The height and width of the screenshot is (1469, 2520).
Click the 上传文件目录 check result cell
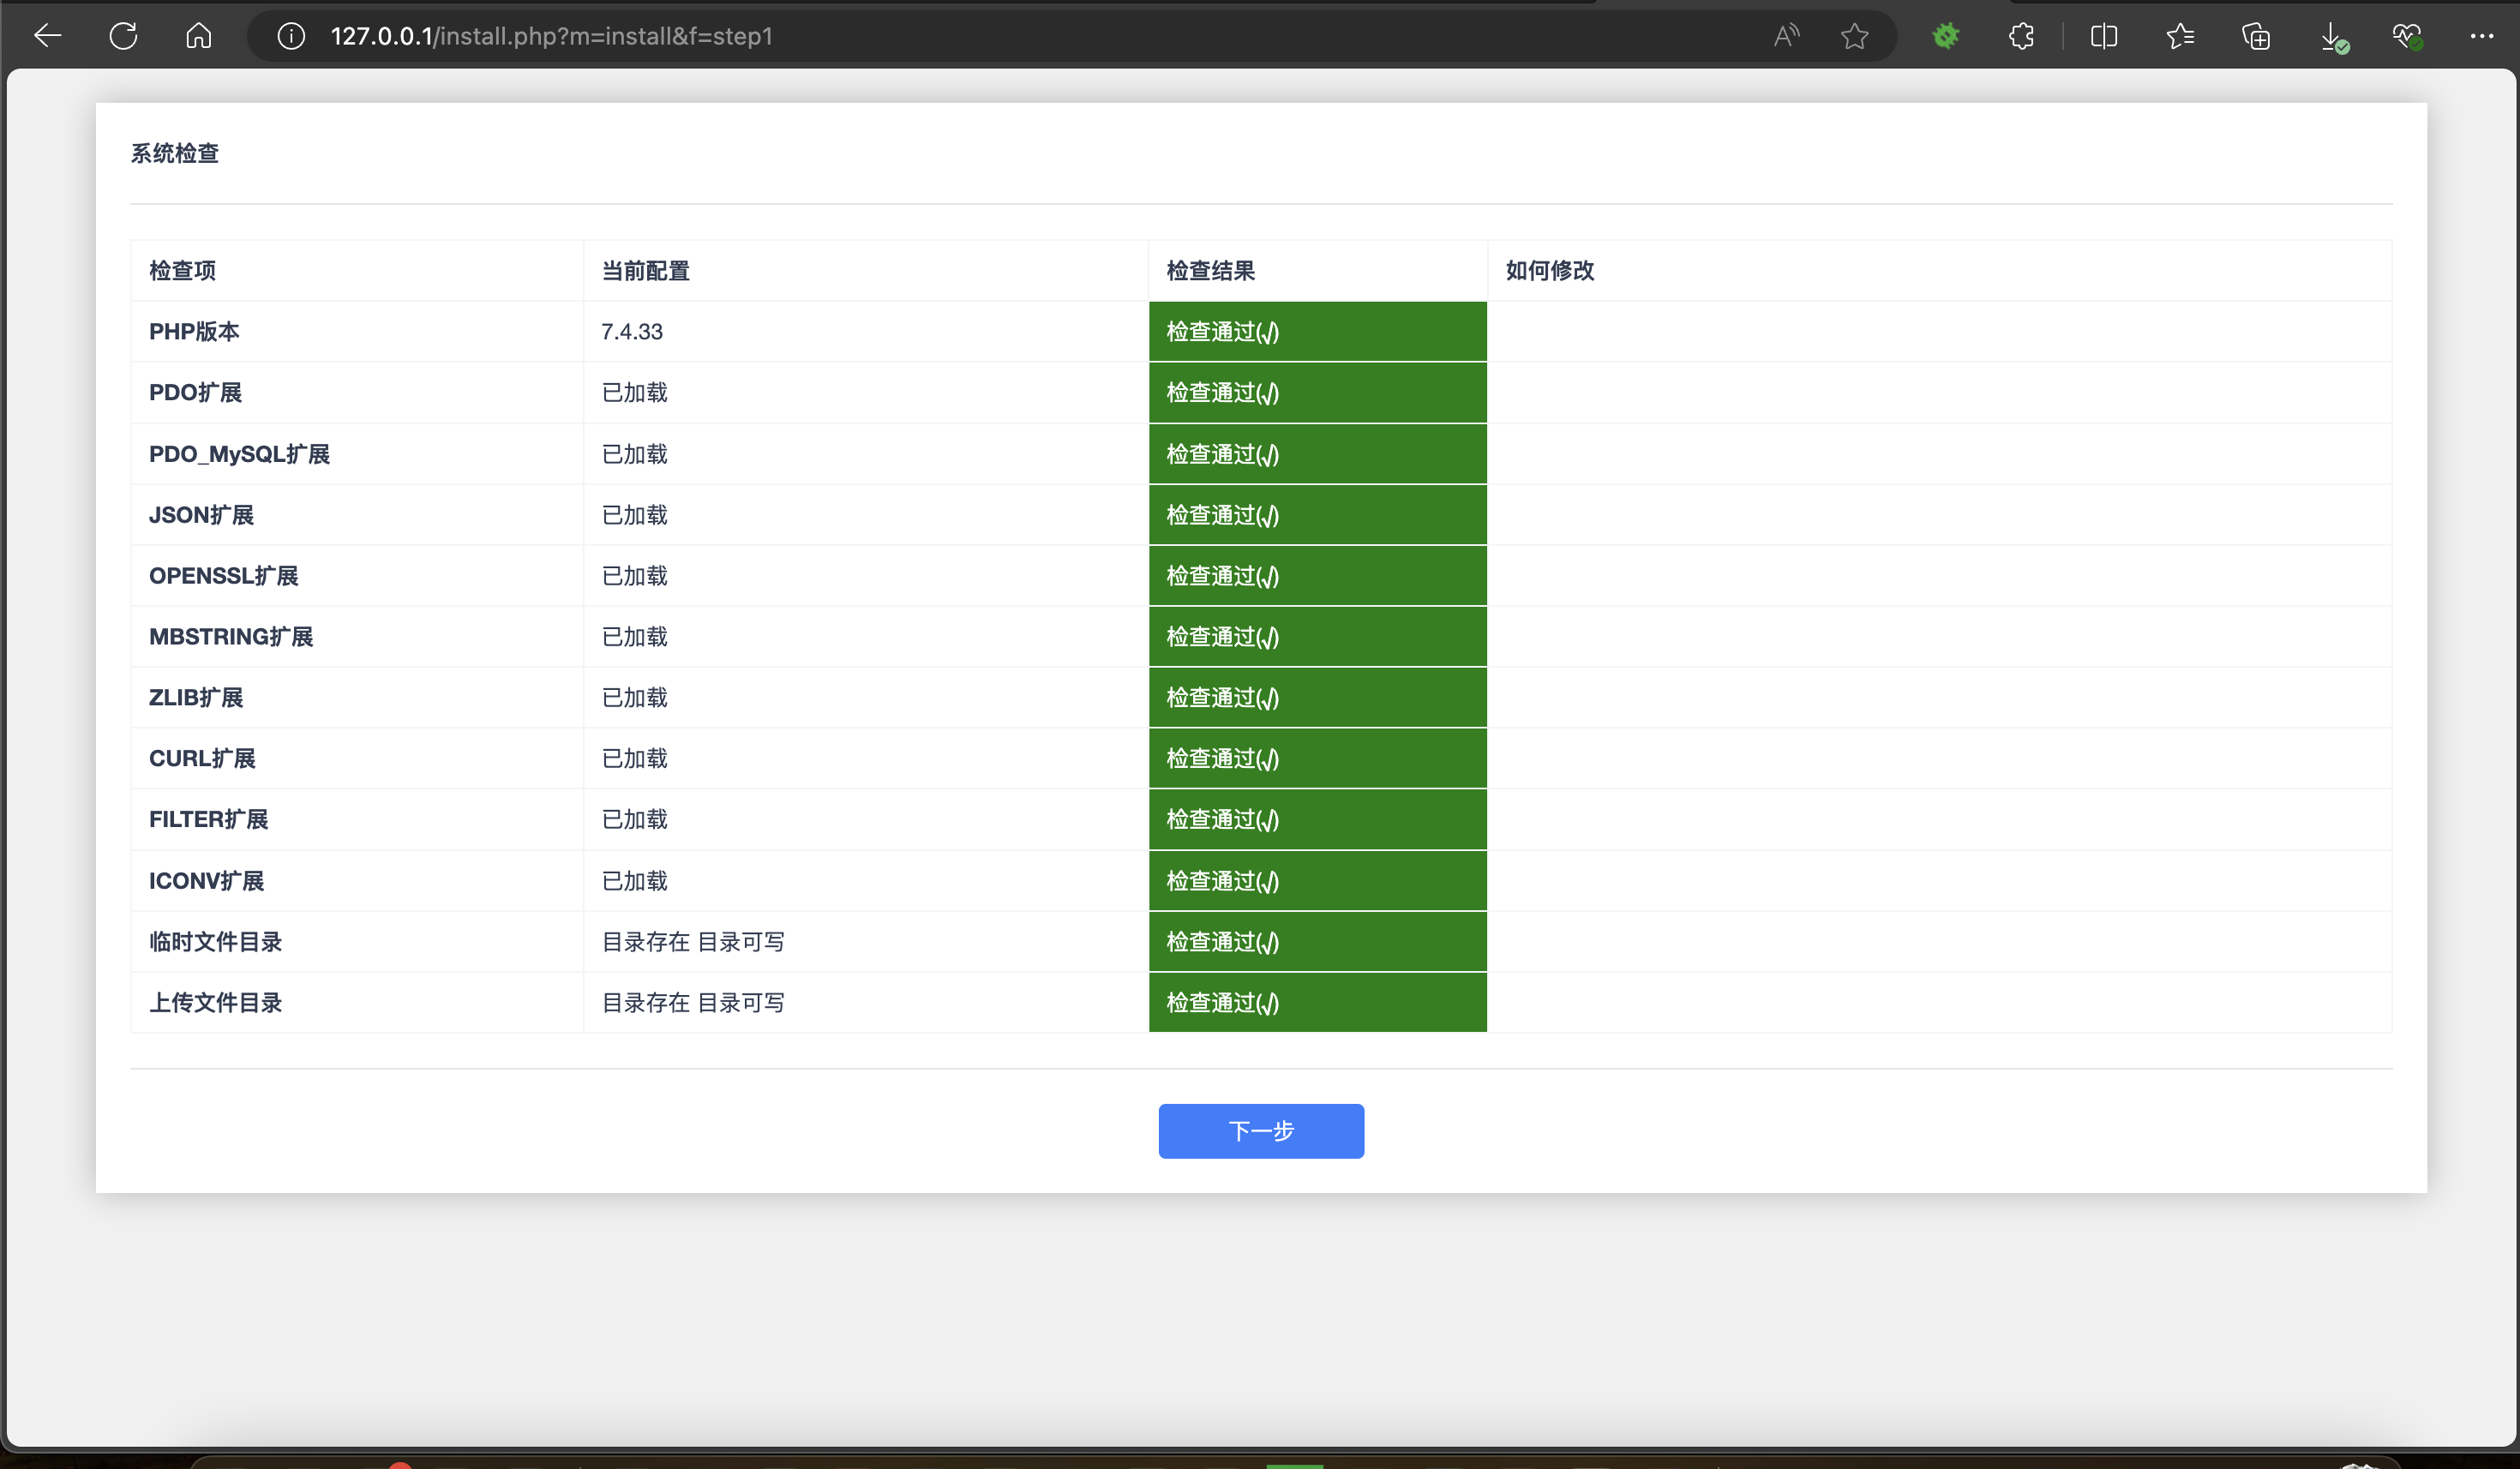click(x=1317, y=1003)
